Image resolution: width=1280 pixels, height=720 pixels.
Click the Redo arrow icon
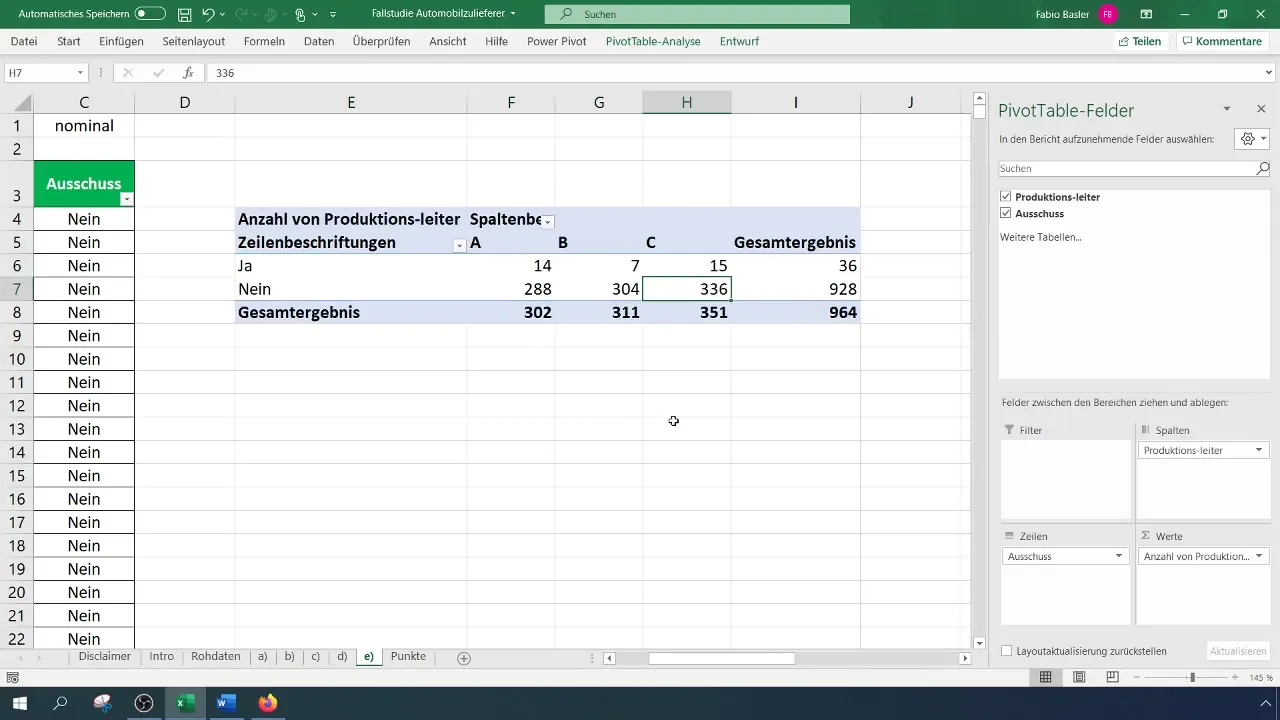242,15
